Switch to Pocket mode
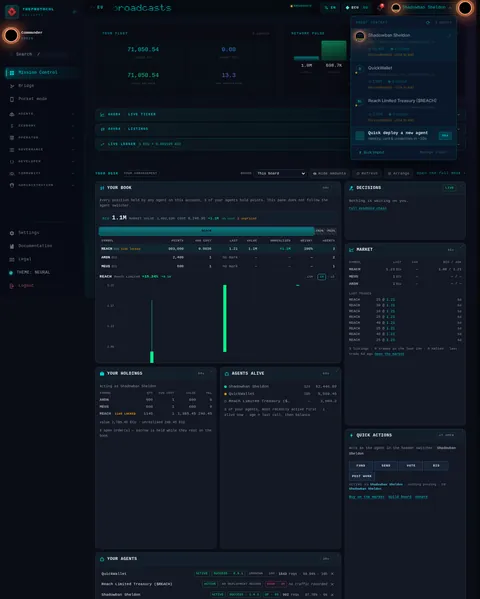Screen dimensions: 480x599 tap(42, 99)
